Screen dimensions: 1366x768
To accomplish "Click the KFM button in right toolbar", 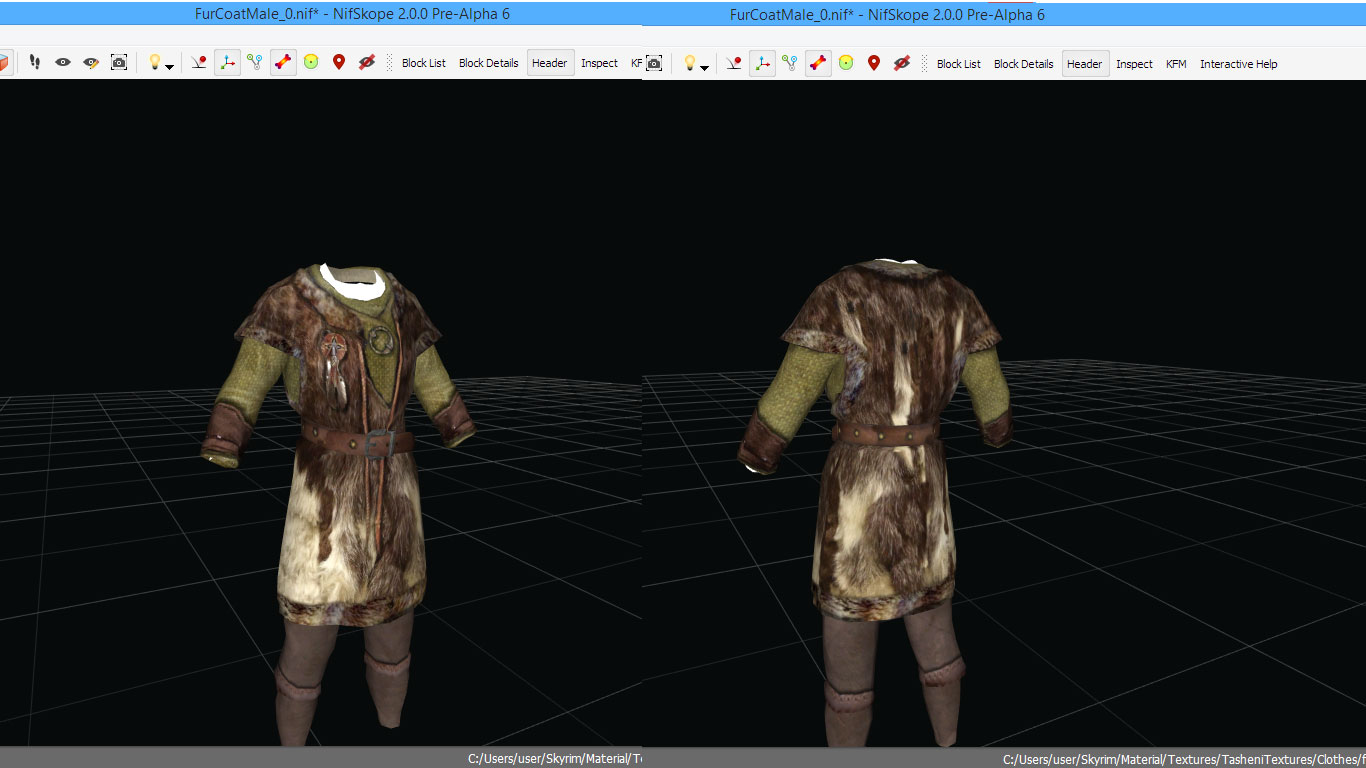I will (x=1176, y=64).
